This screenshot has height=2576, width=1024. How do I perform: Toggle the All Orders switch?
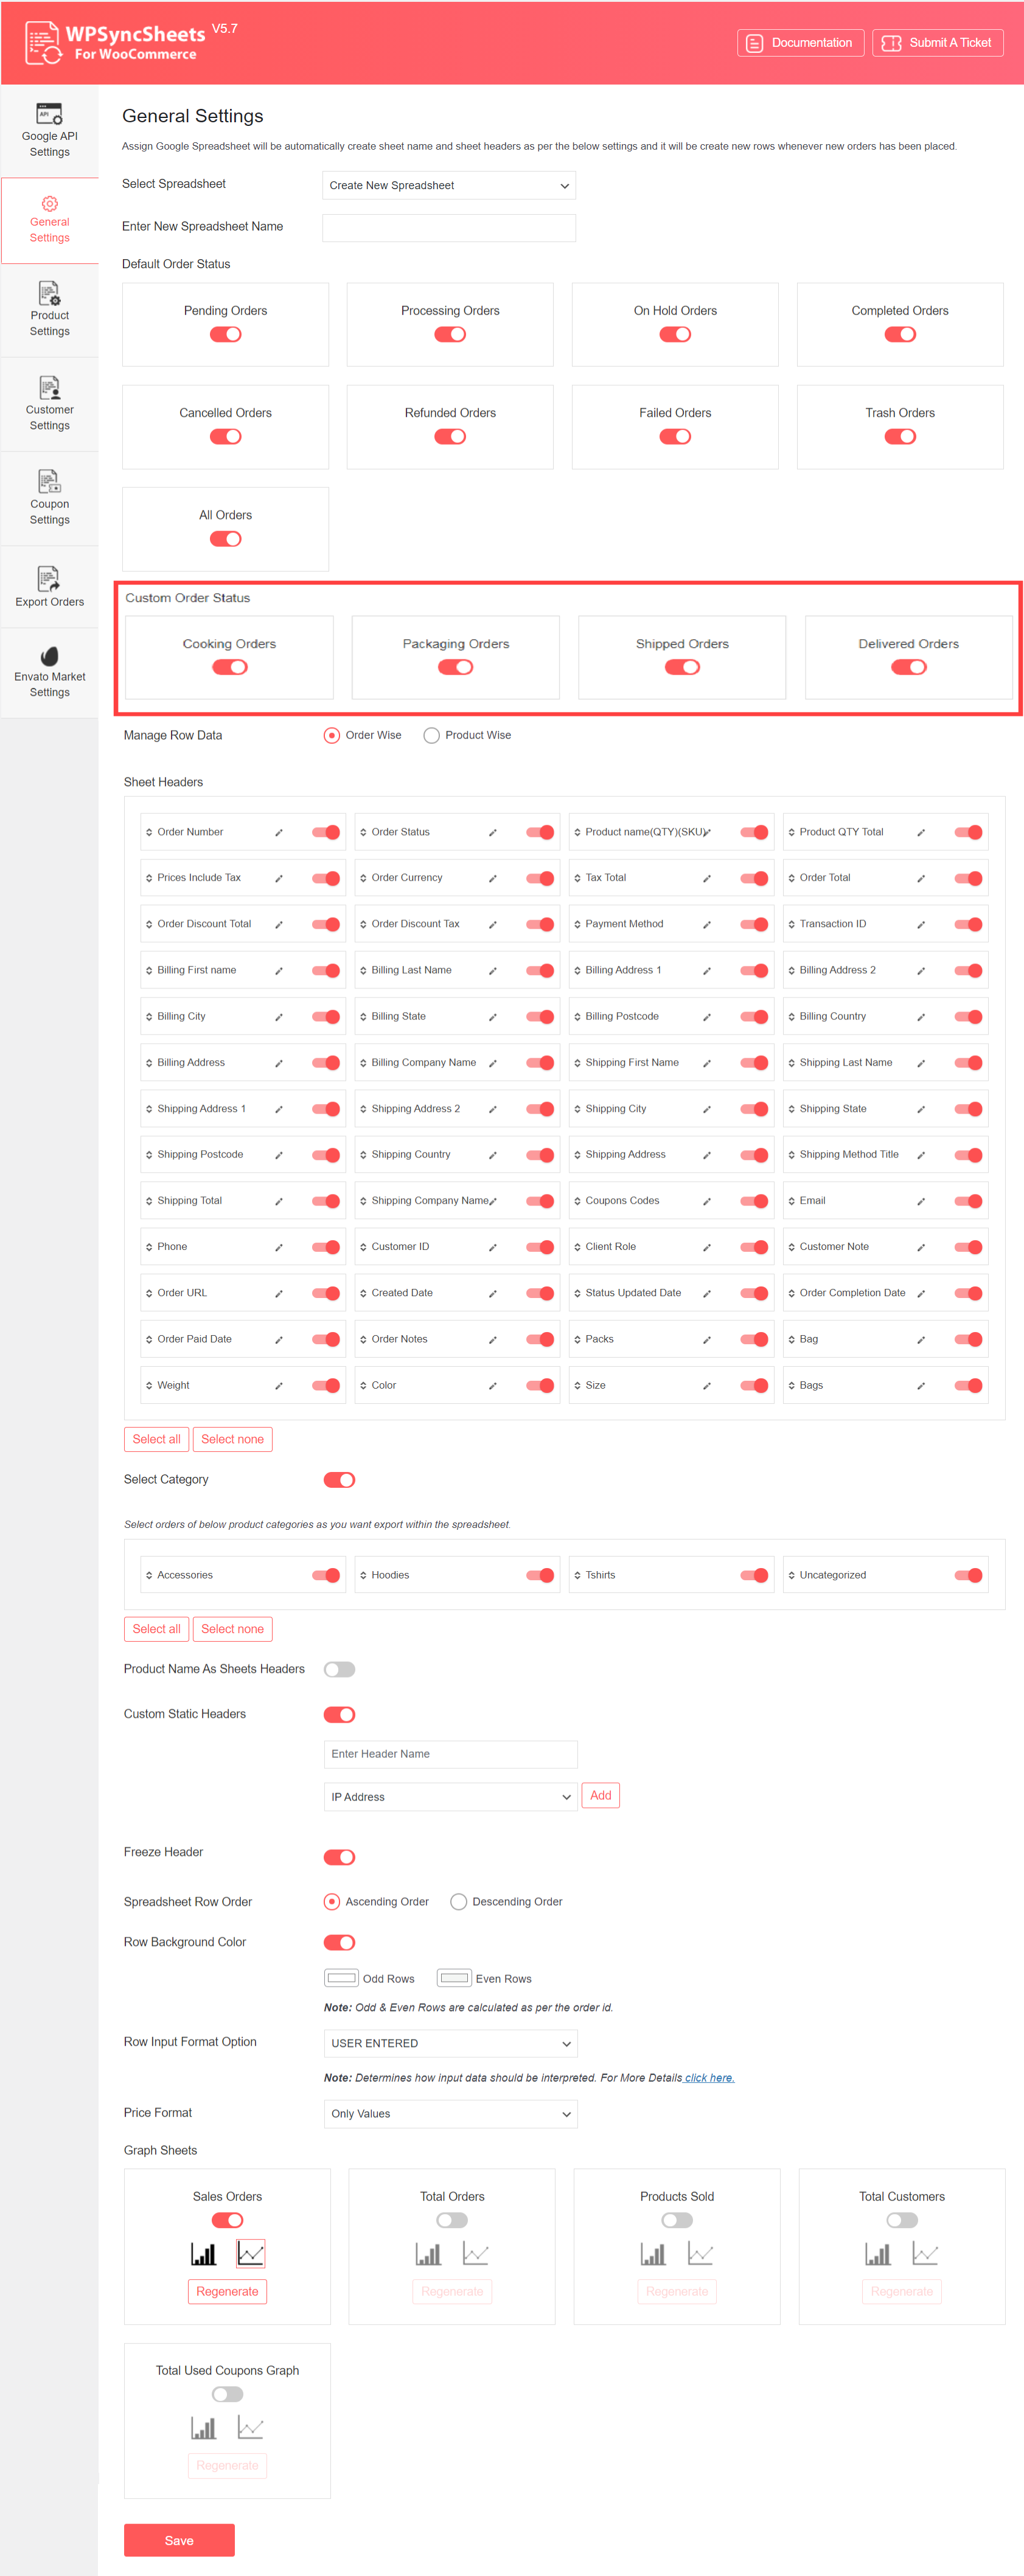point(226,539)
